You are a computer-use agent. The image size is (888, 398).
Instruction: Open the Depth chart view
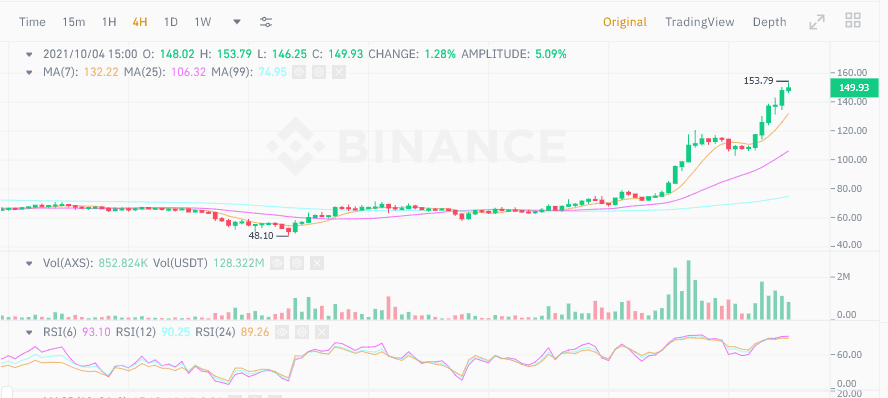[769, 22]
